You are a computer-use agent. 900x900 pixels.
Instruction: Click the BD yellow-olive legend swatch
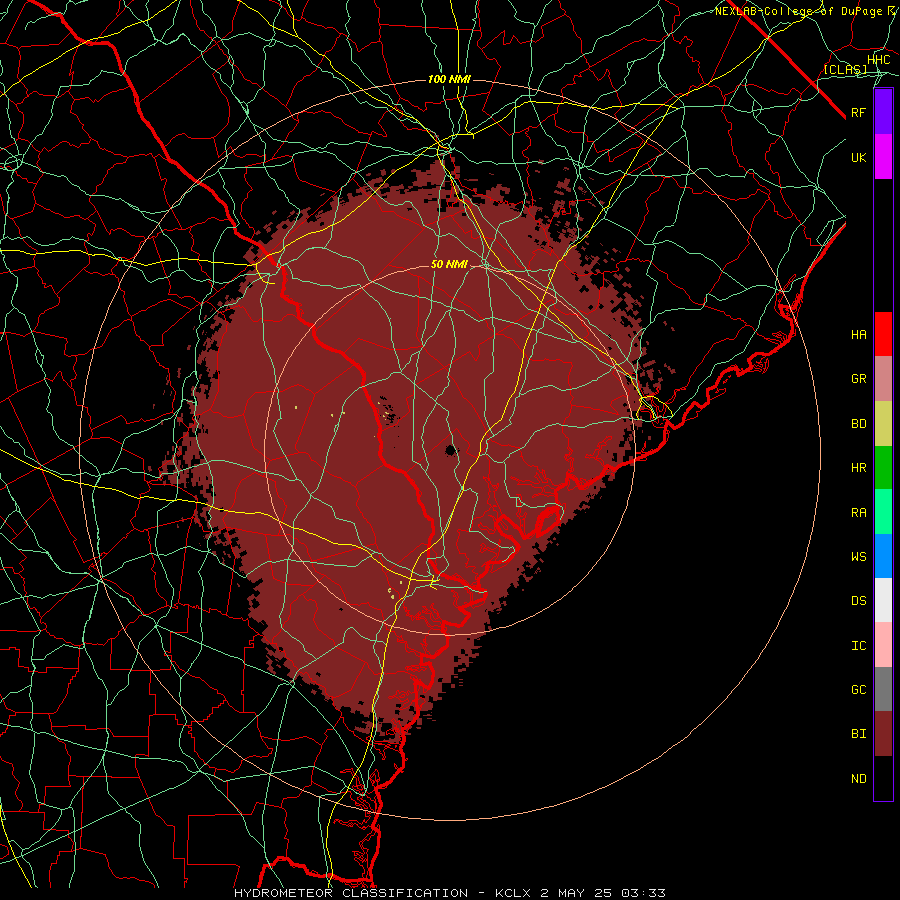click(883, 423)
